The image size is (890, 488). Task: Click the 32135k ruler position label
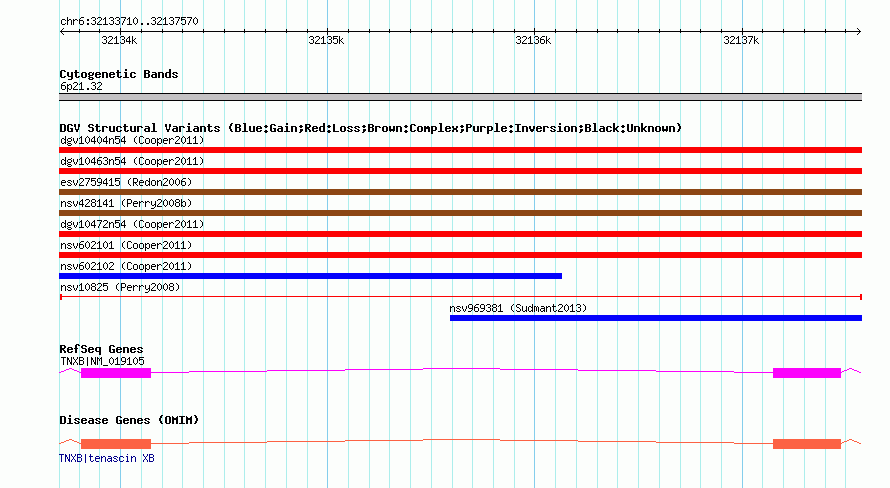point(326,40)
